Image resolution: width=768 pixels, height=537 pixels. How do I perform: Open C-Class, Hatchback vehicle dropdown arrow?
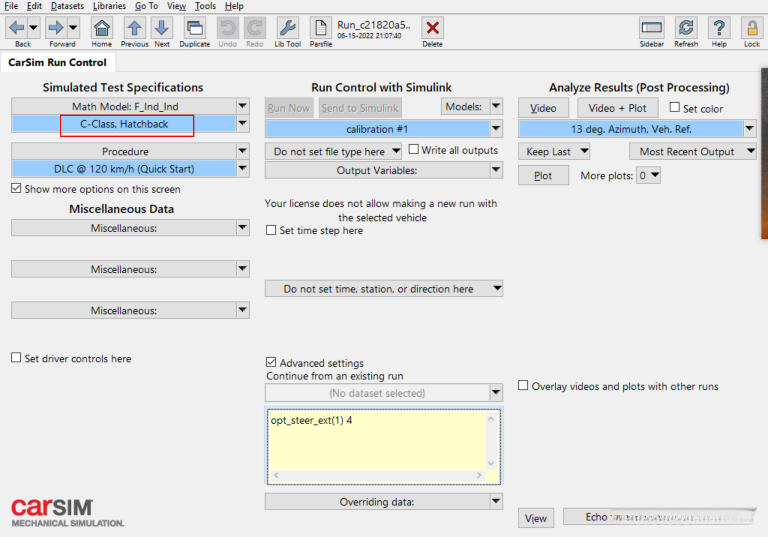[242, 123]
